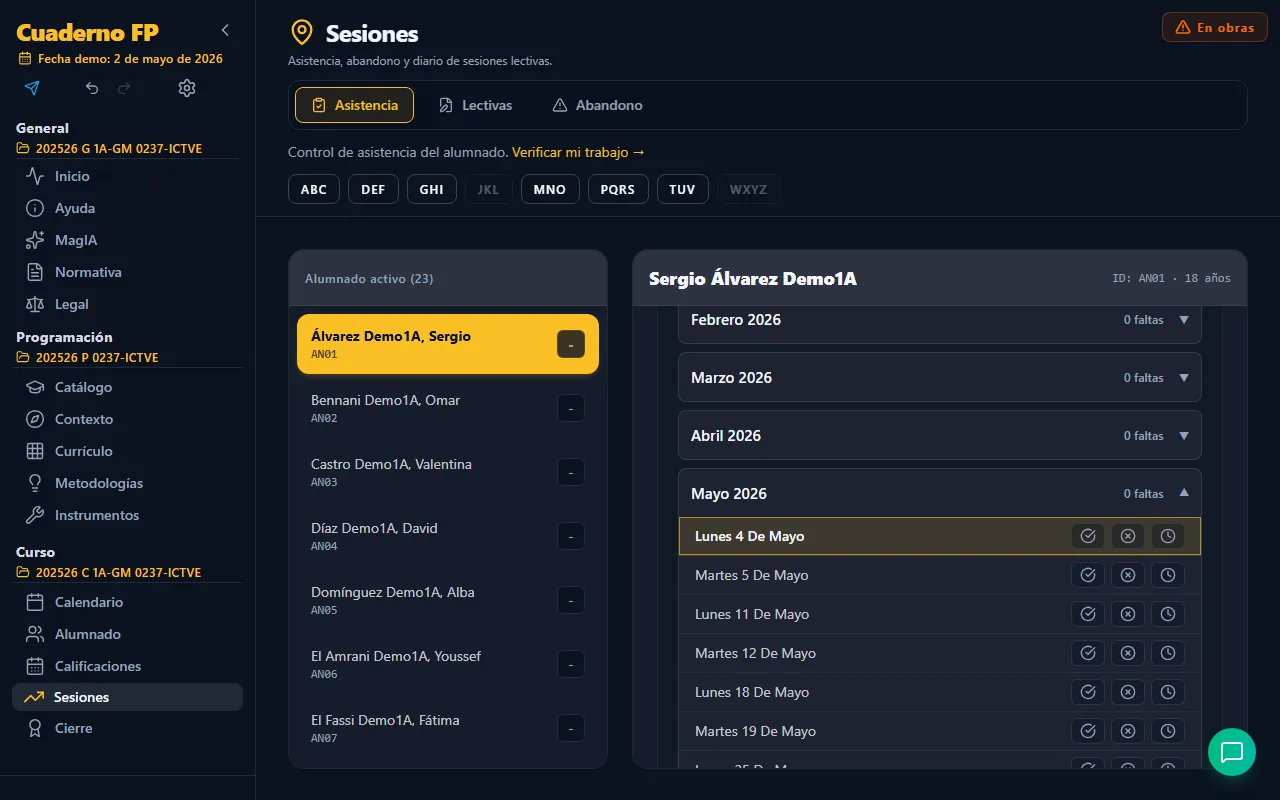Open the 202526 G 1A-GM 0237-ICTVE folder selector
The width and height of the screenshot is (1280, 800).
(110, 149)
